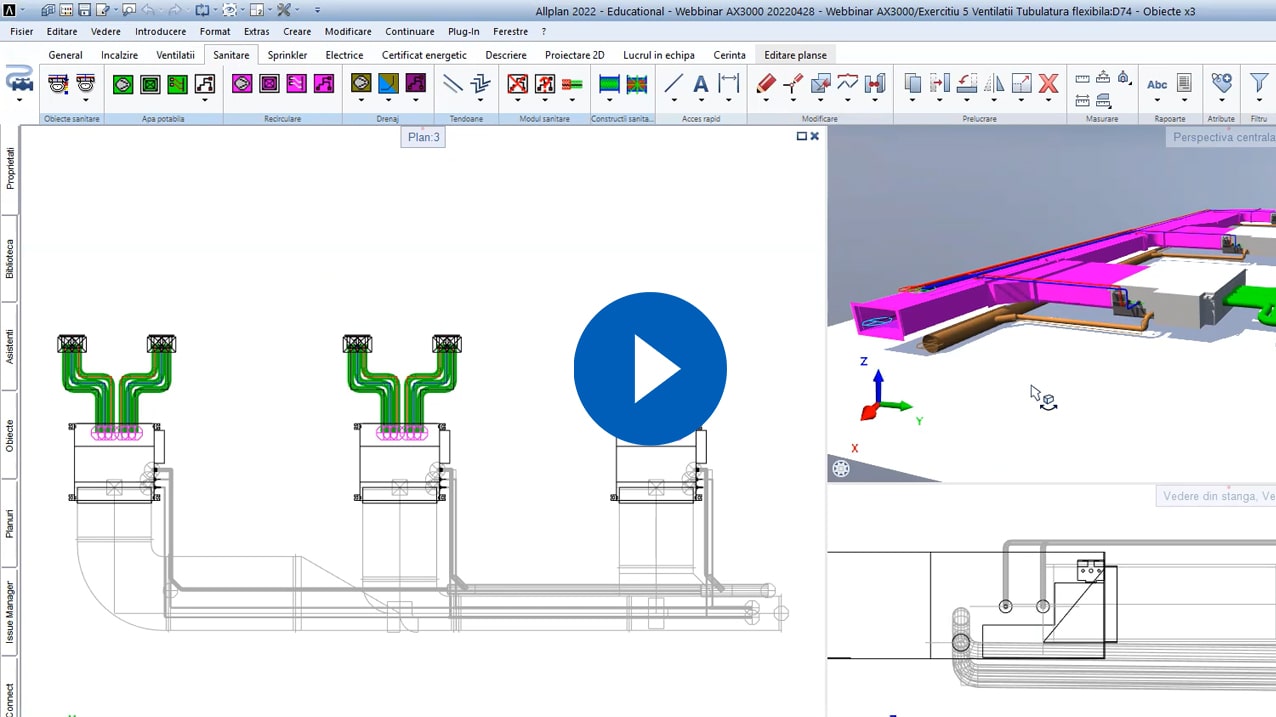Click the olive Drenaj component icon
Image resolution: width=1276 pixels, height=717 pixels.
(361, 84)
